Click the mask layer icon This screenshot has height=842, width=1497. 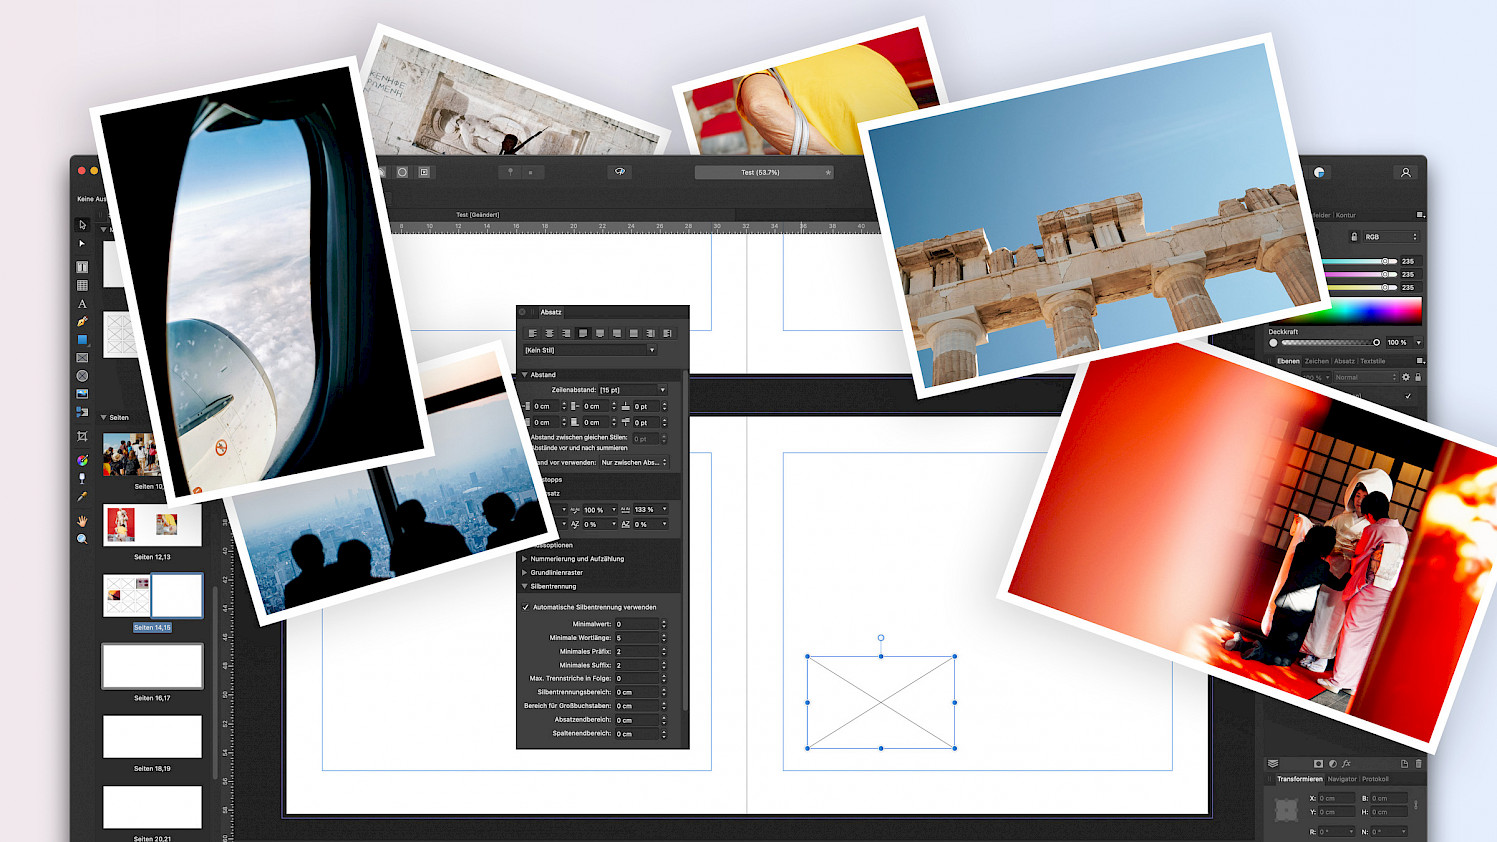(x=1319, y=764)
